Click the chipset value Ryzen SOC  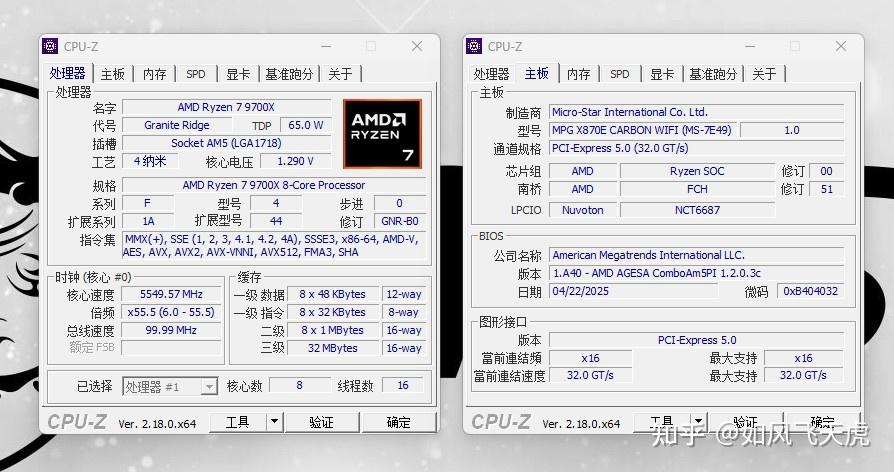697,171
